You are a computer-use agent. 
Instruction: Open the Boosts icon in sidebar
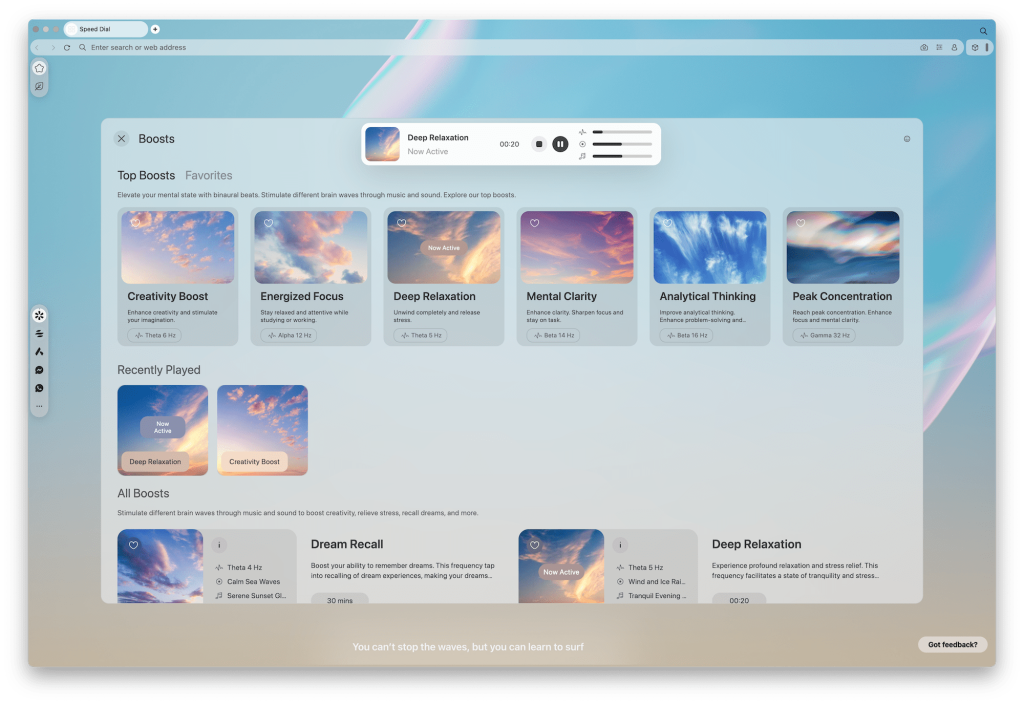coord(39,316)
